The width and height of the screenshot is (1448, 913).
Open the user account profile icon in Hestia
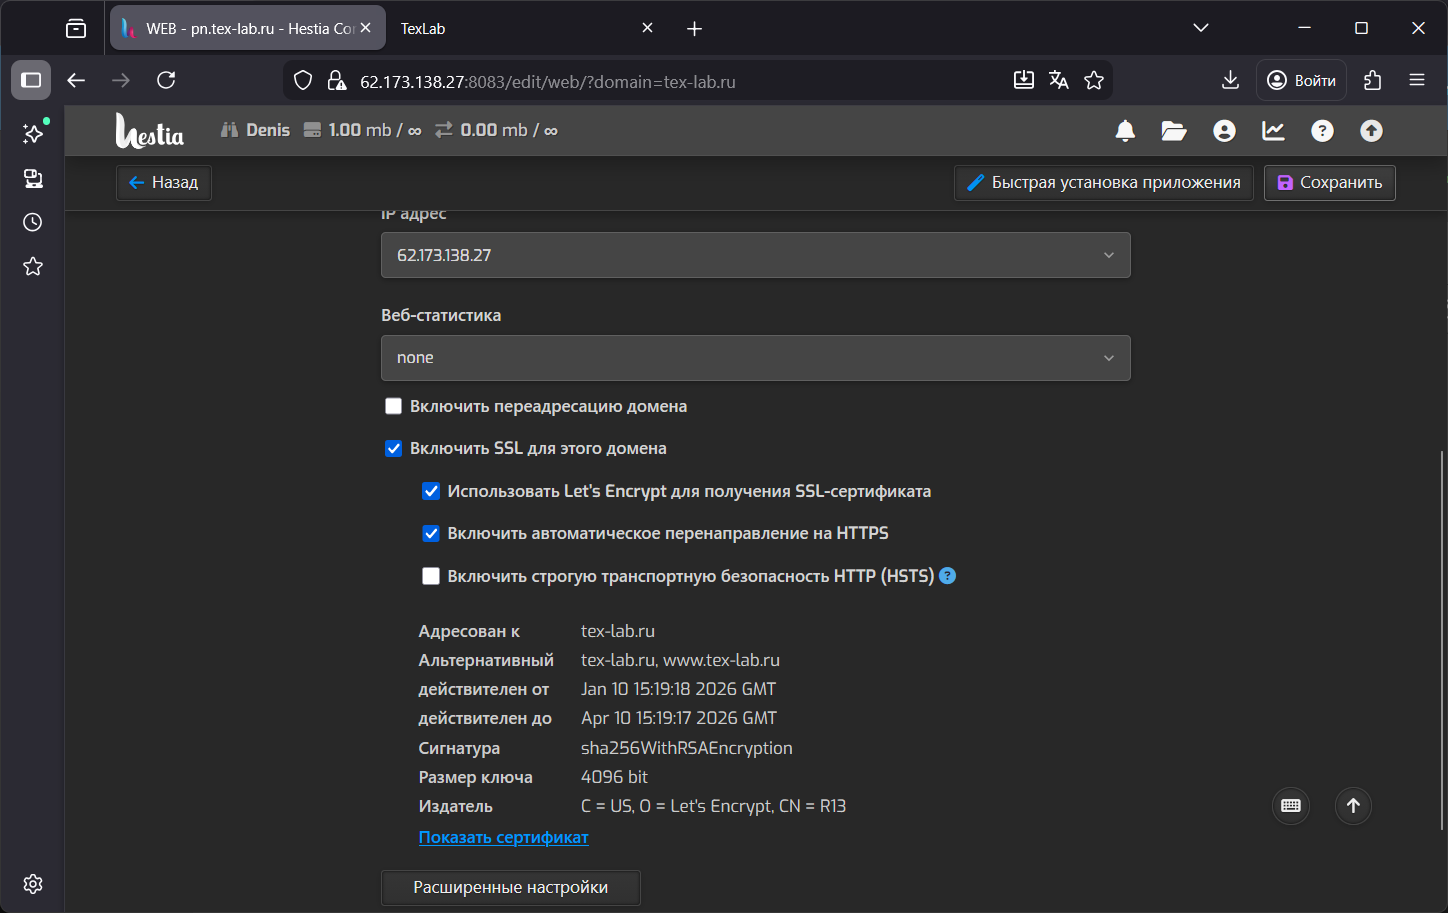coord(1224,131)
